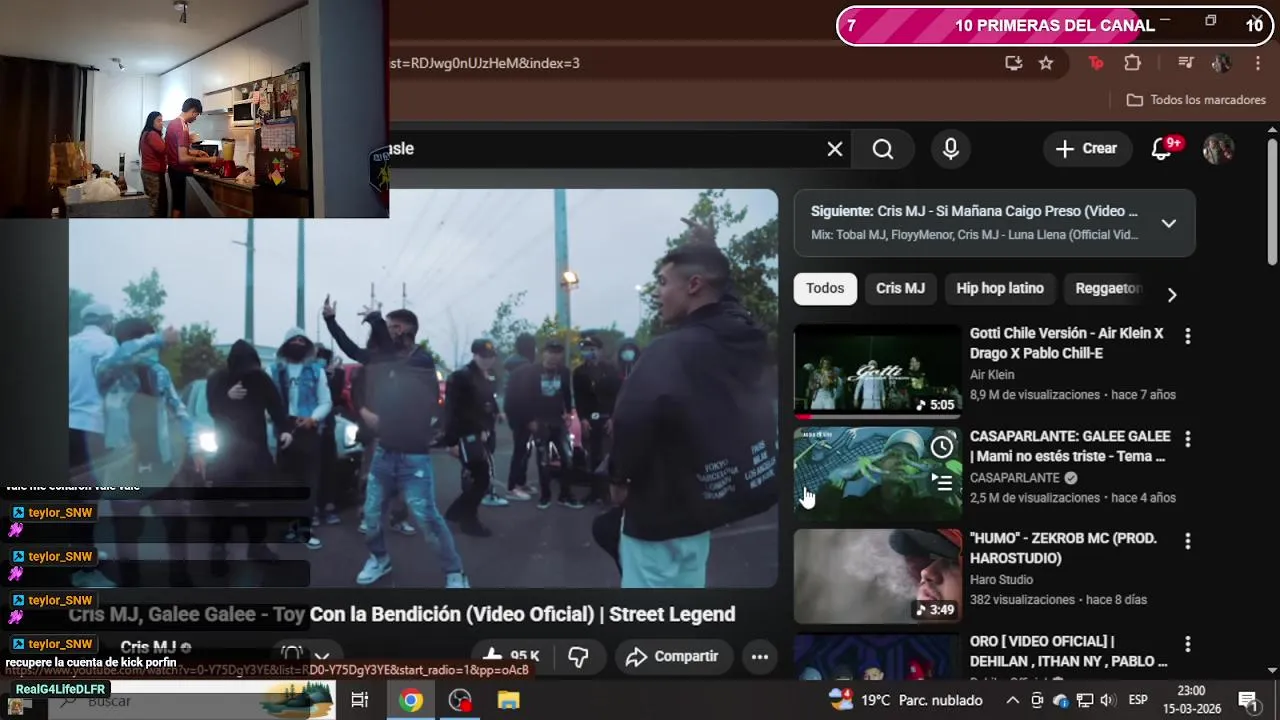Open the weather widget showing 19°C
The image size is (1280, 720).
pyautogui.click(x=906, y=700)
